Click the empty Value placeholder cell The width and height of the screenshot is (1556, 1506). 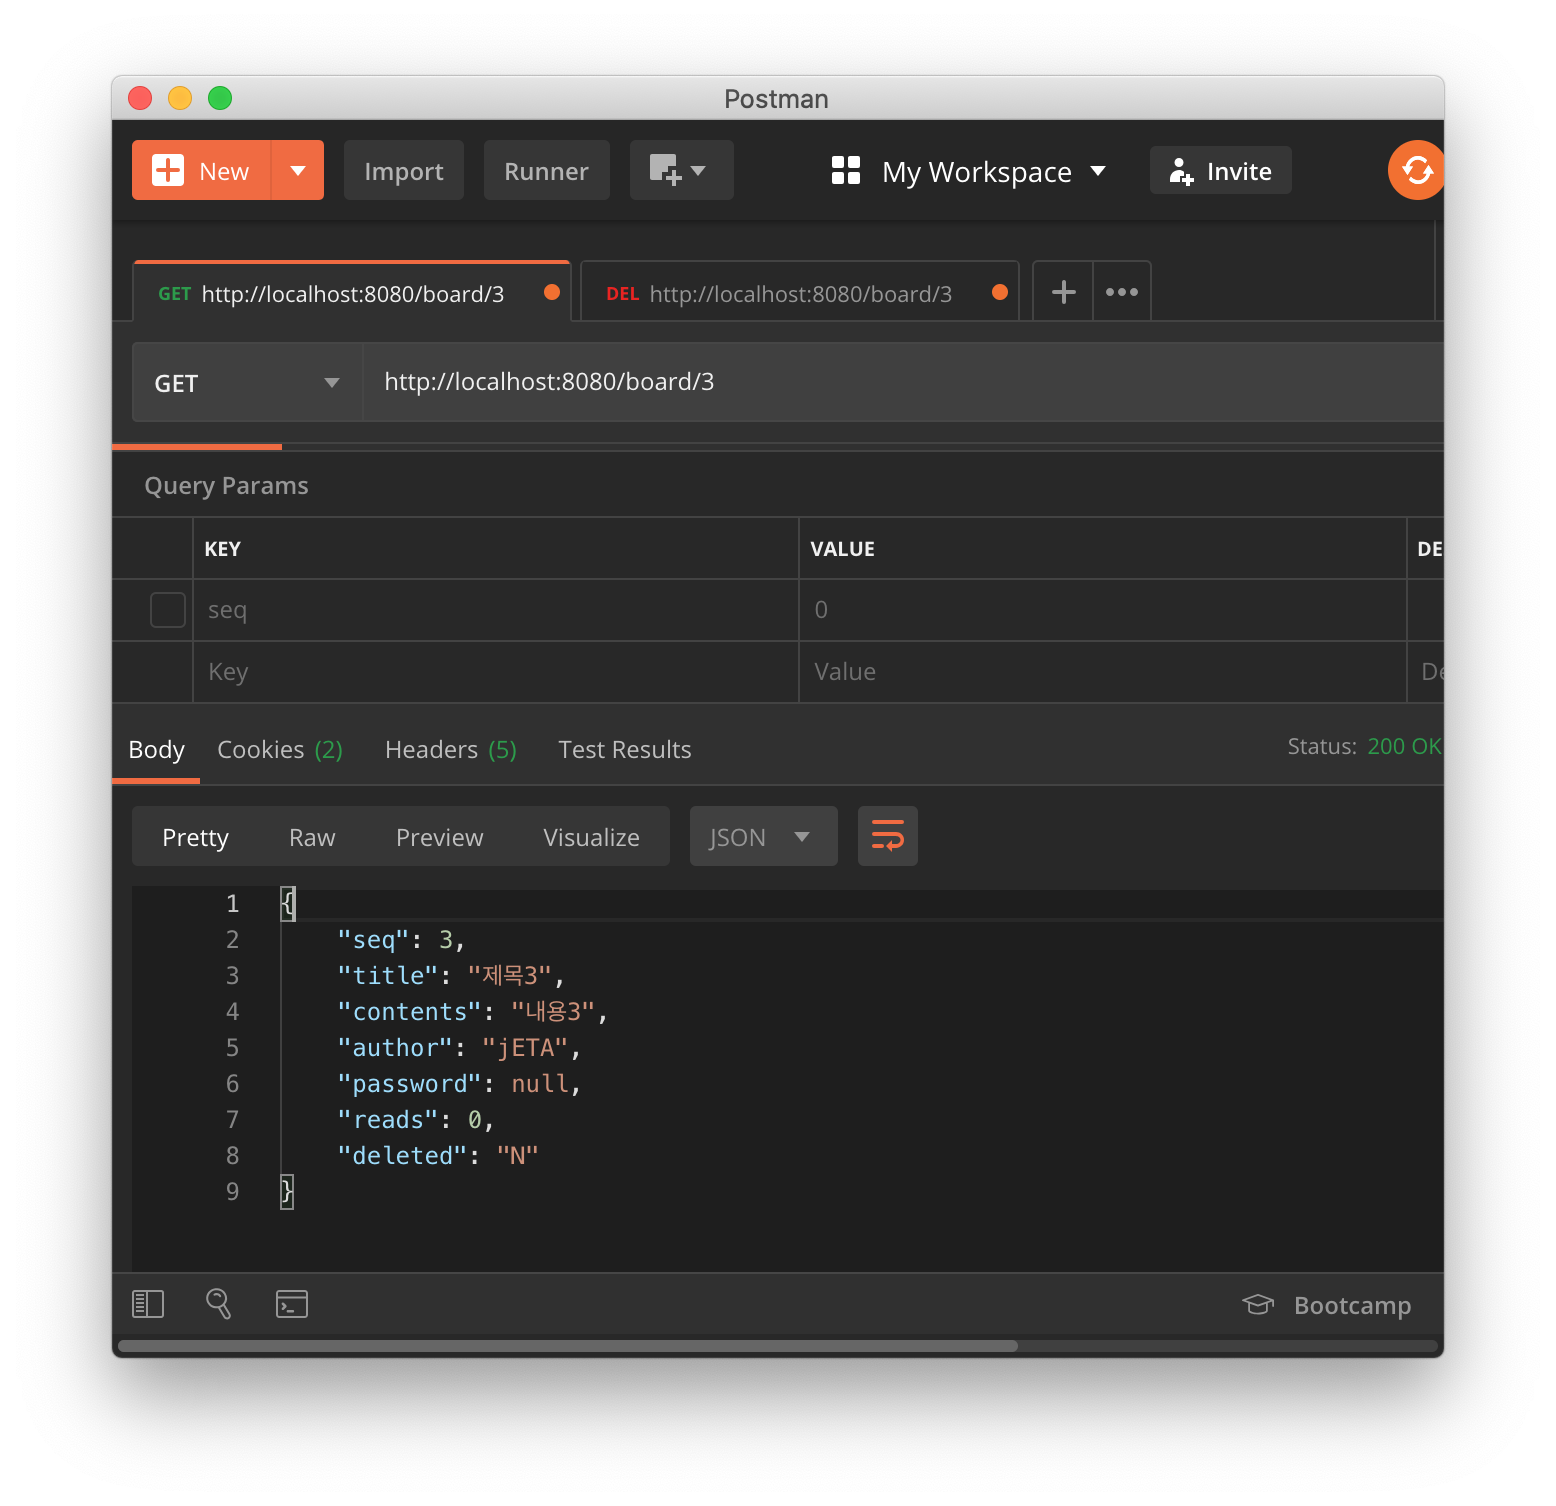[1103, 672]
